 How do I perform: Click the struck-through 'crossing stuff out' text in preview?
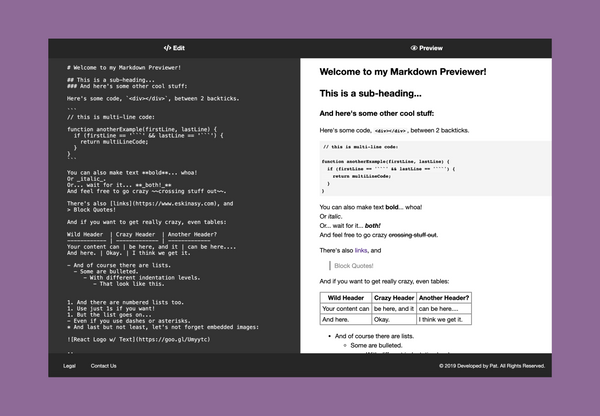coord(412,235)
